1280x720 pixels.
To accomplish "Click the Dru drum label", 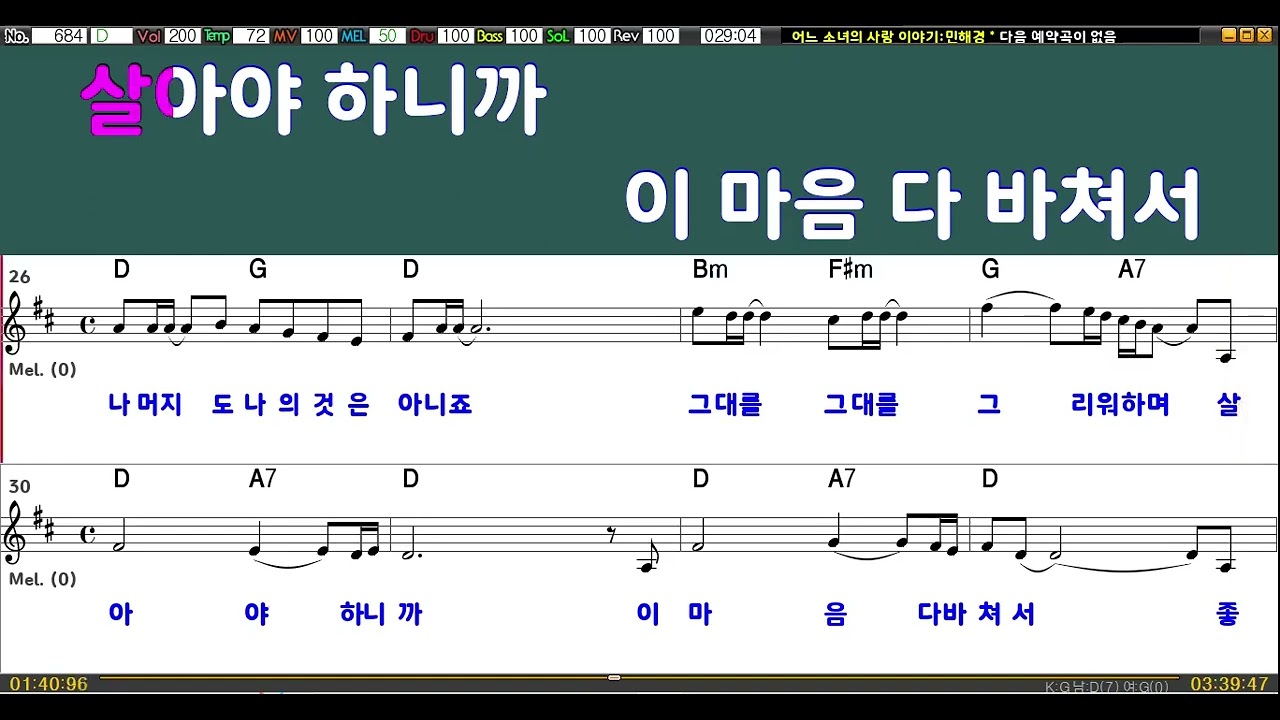I will [422, 36].
